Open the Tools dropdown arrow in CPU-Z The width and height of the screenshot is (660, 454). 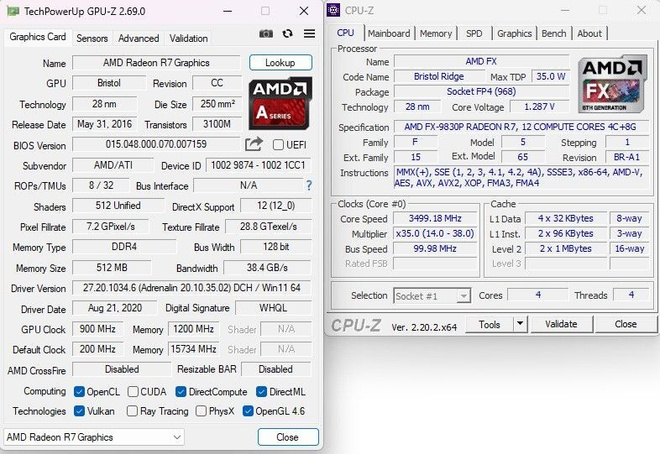(x=520, y=324)
